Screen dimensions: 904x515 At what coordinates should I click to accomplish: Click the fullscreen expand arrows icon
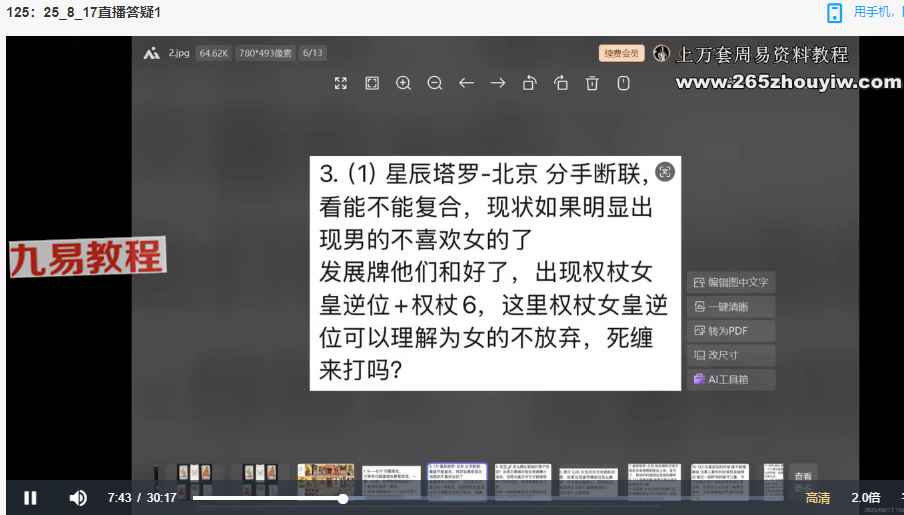click(340, 84)
